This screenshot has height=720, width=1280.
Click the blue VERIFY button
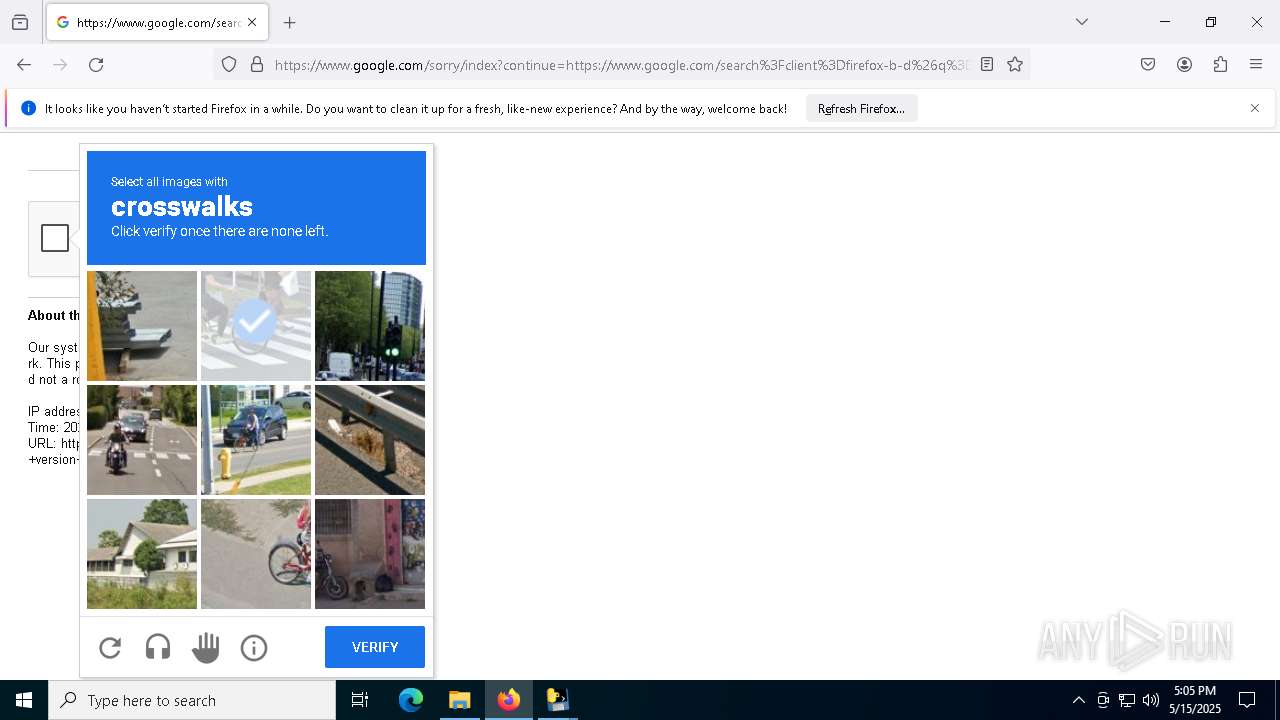point(375,647)
